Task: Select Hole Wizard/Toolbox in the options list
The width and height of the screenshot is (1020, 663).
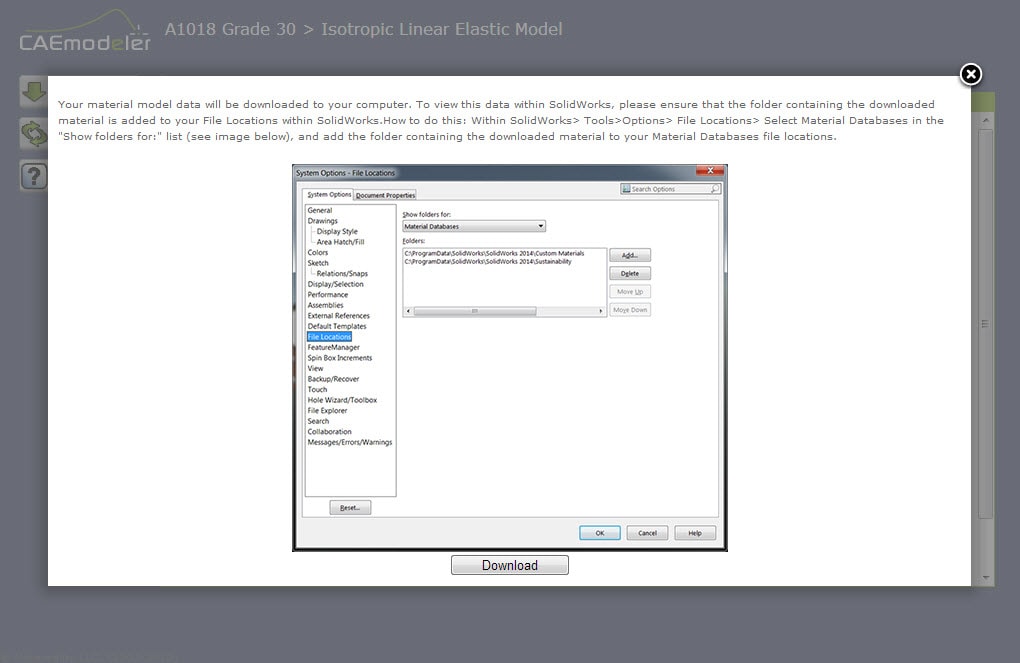Action: tap(342, 399)
